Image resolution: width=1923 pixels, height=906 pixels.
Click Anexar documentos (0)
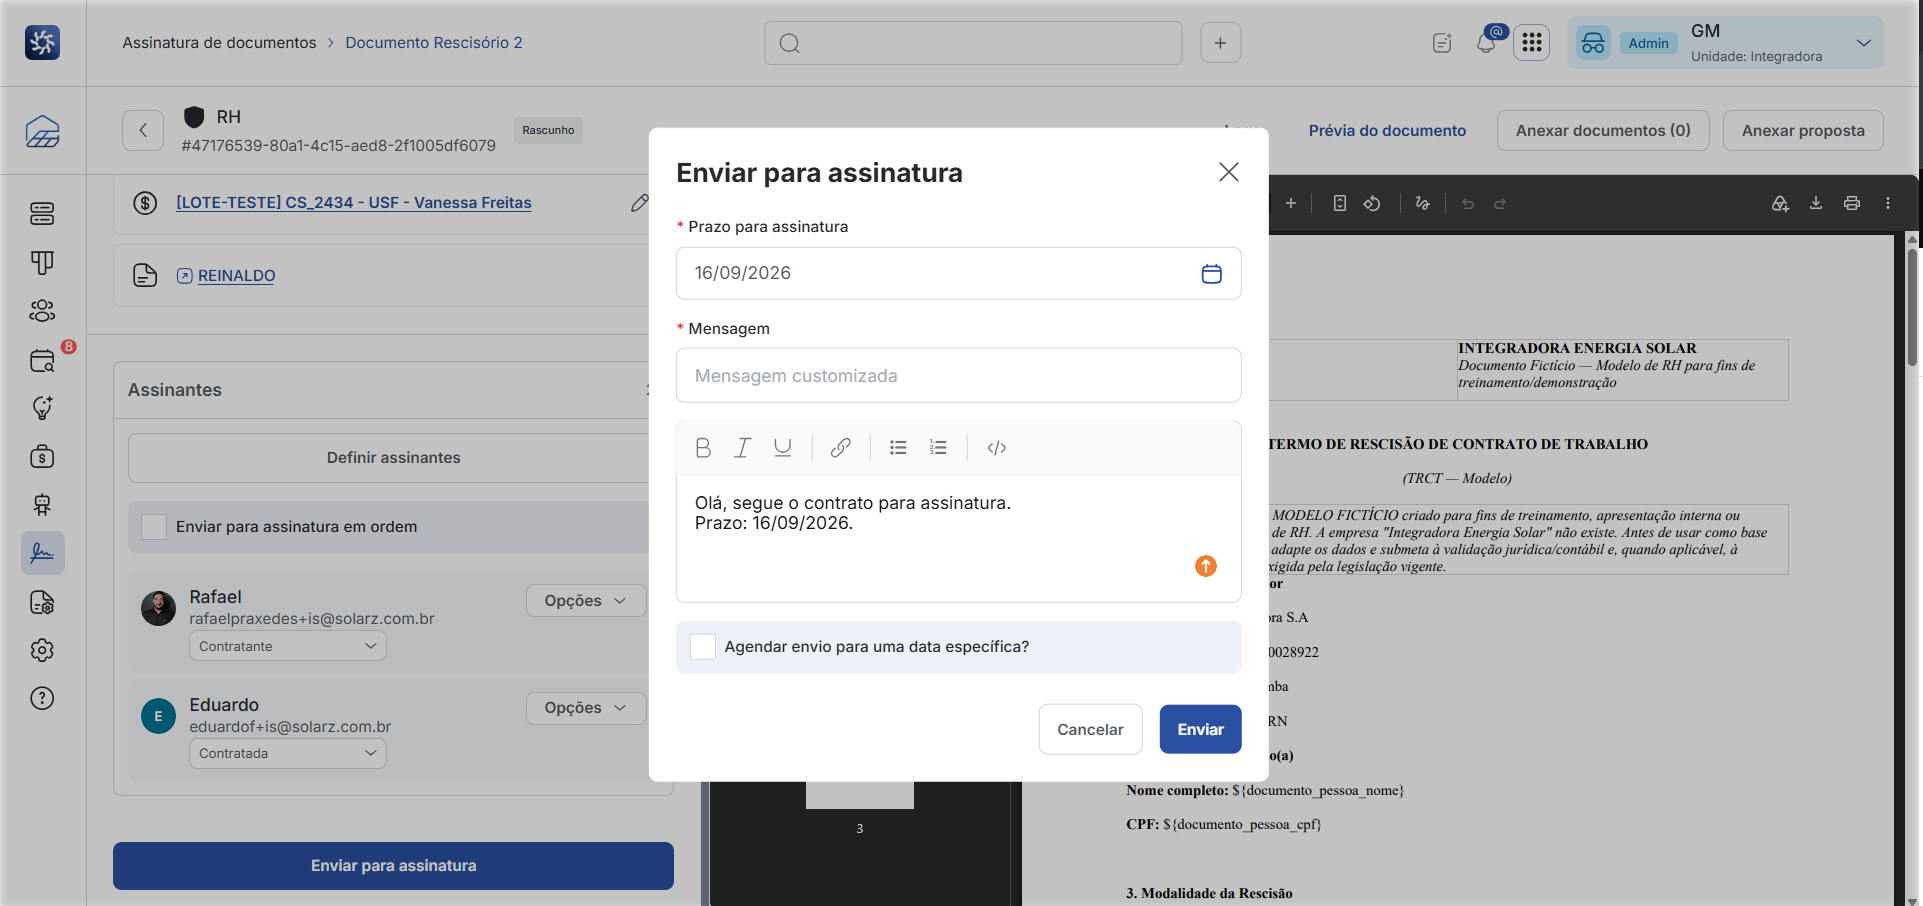1603,130
